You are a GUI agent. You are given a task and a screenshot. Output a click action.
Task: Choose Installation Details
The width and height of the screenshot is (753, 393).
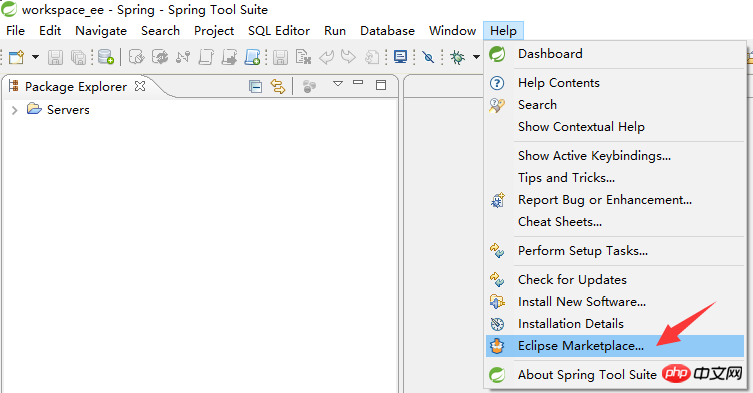tap(615, 324)
